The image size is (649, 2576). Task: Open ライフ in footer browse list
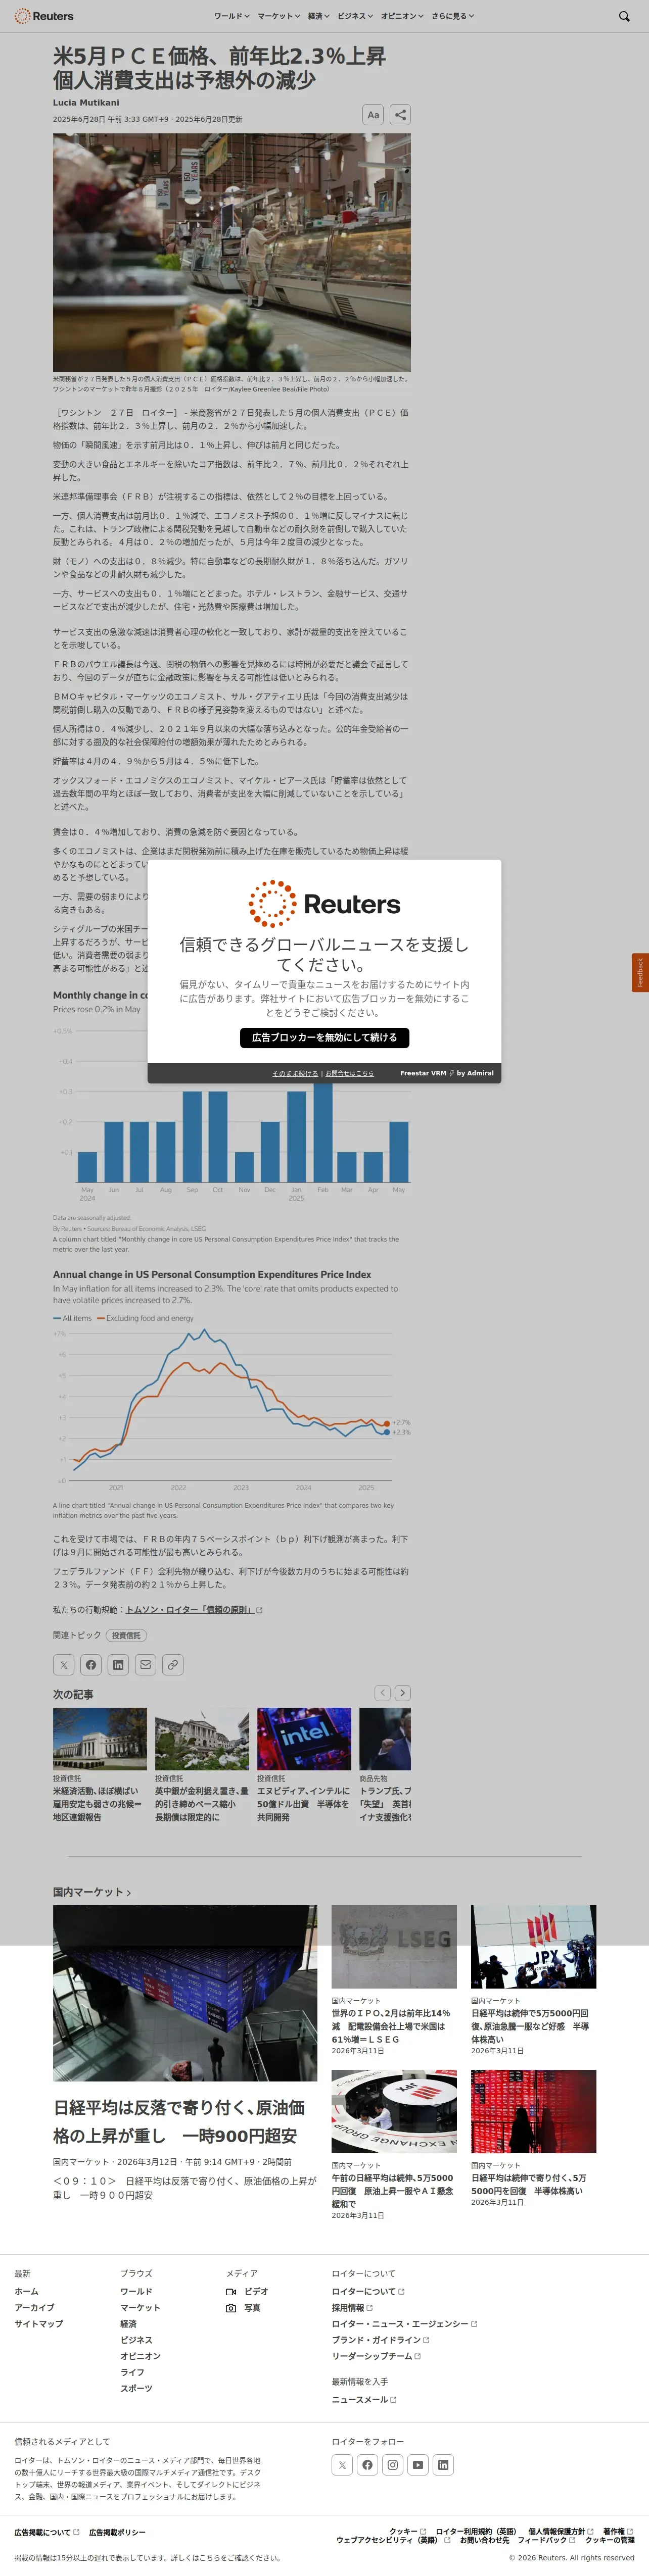(132, 2372)
